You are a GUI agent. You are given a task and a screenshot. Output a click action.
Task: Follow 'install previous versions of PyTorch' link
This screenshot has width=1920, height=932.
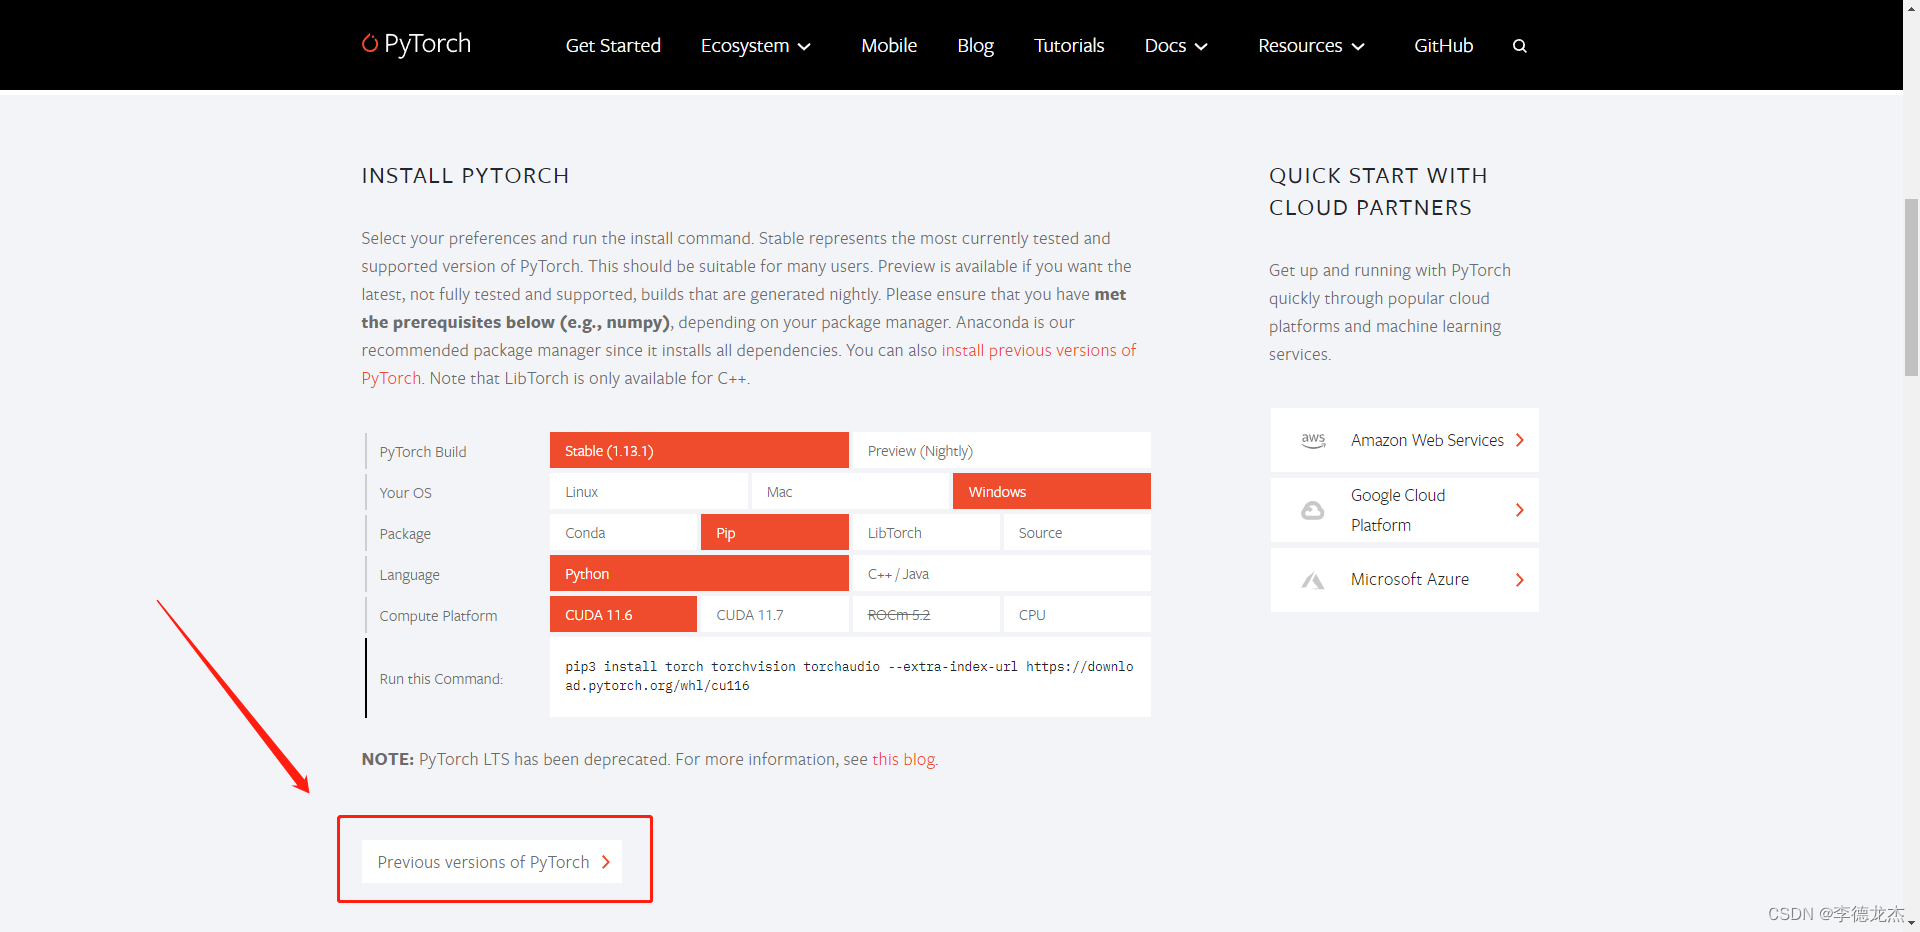[1038, 350]
